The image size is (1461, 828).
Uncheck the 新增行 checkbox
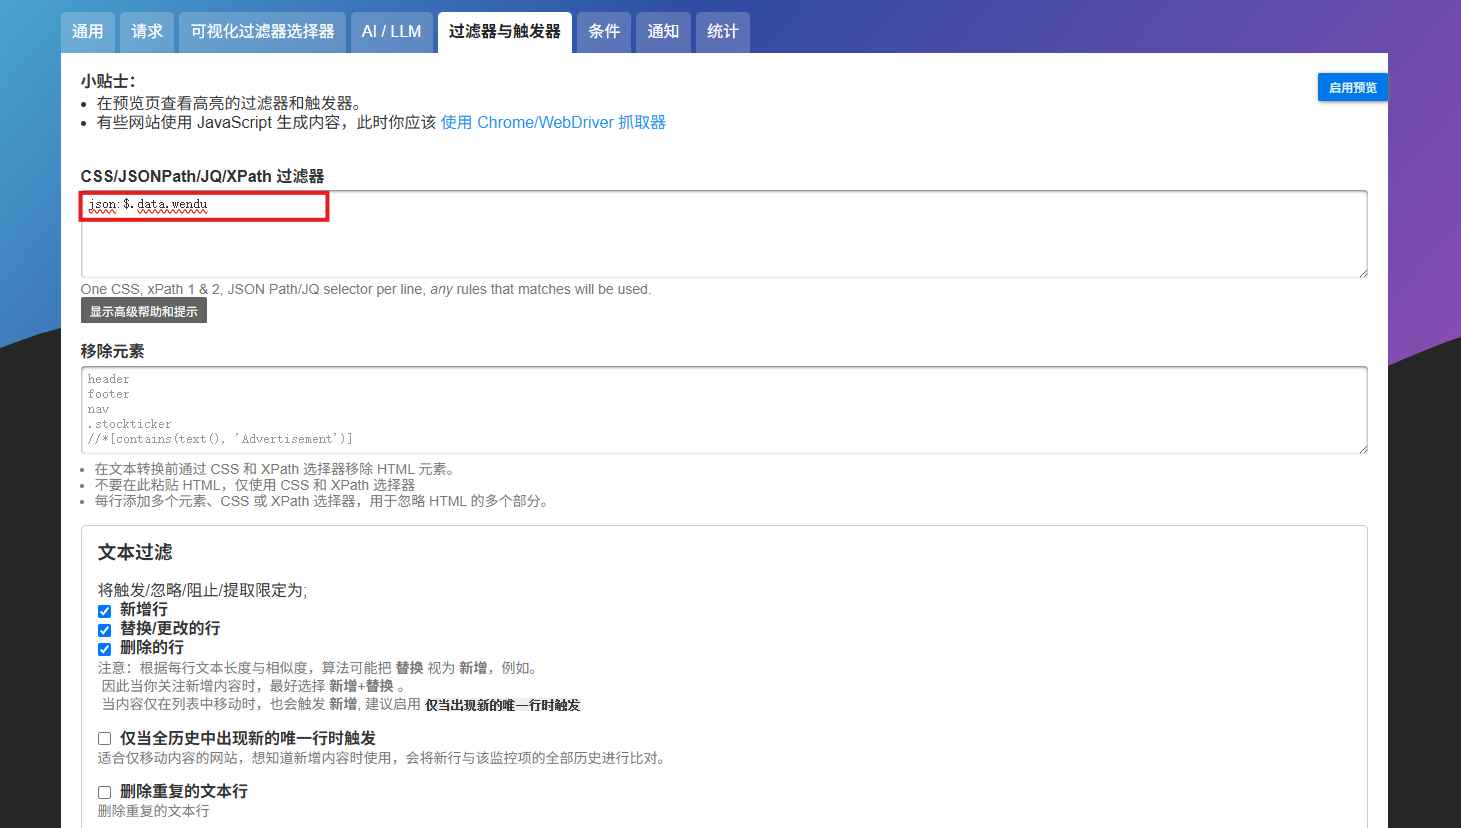click(x=104, y=611)
